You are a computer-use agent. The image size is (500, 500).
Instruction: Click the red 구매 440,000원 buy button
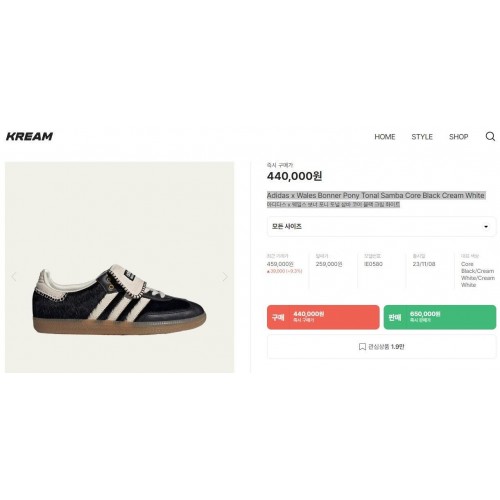pyautogui.click(x=323, y=317)
